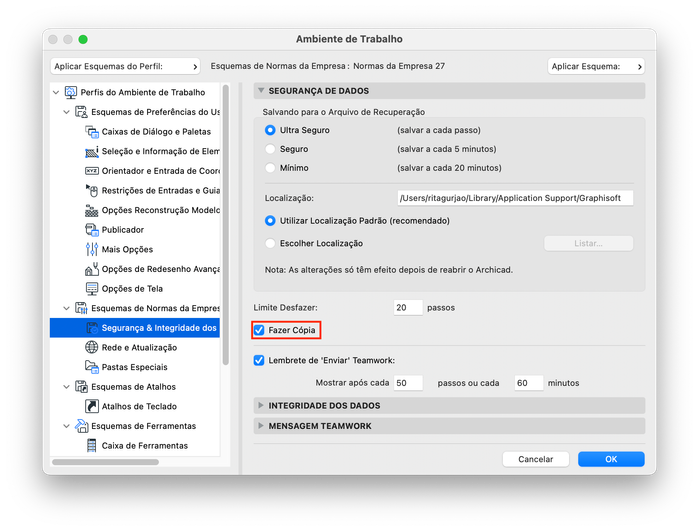699x531 pixels.
Task: Open Mais Opções settings page
Action: (127, 249)
